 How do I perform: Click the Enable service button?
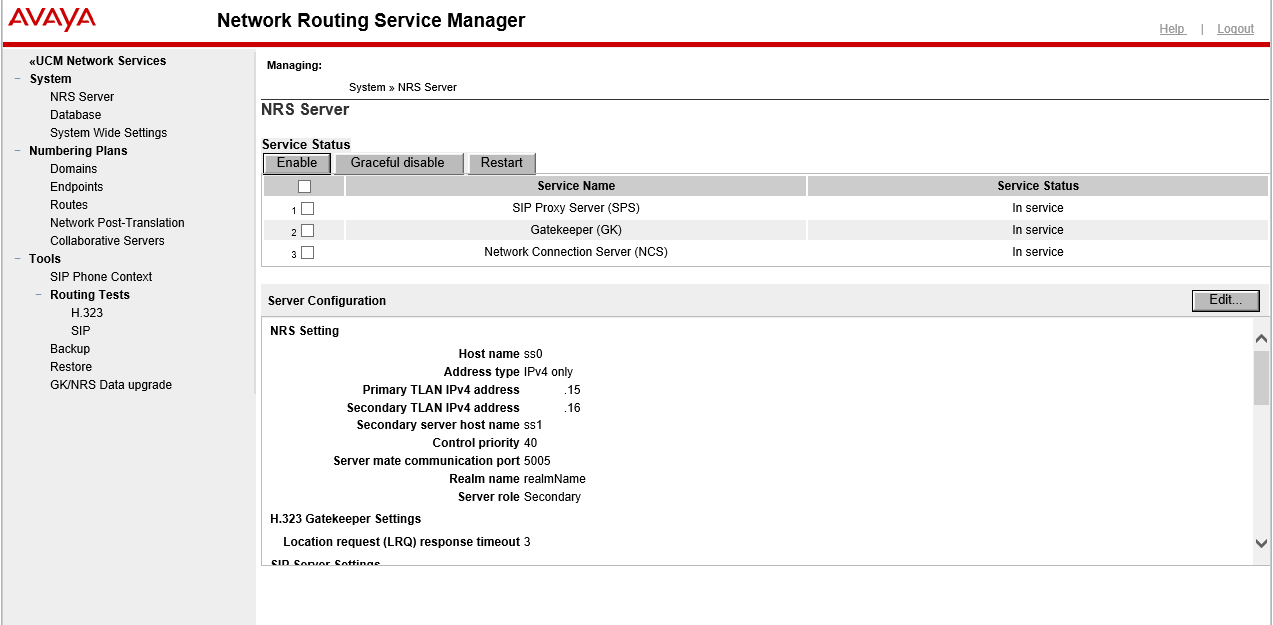pyautogui.click(x=297, y=163)
